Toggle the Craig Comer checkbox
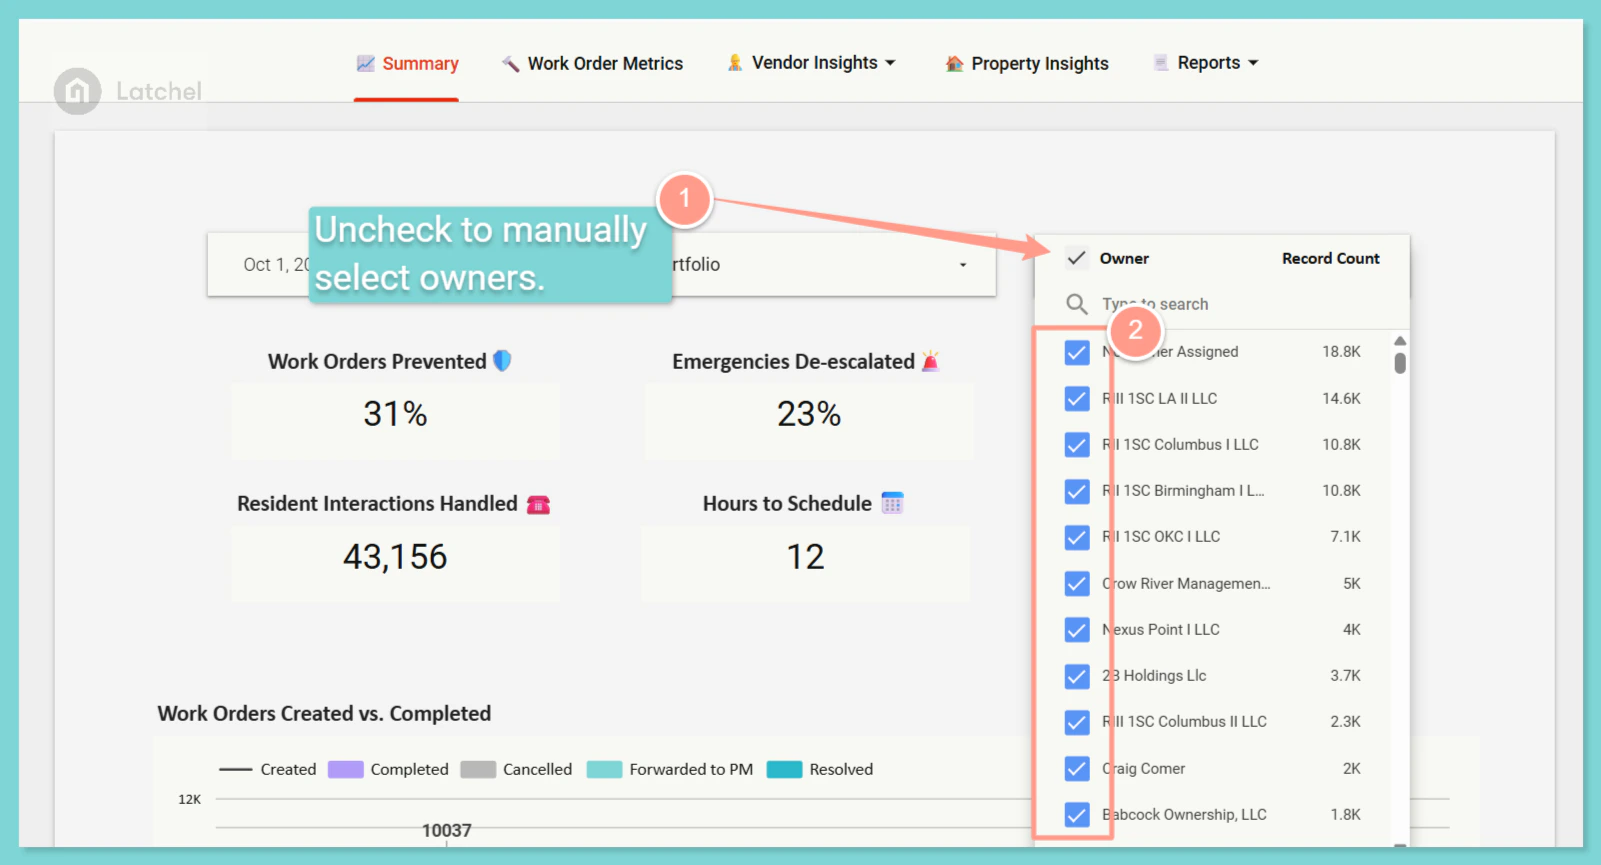Viewport: 1601px width, 865px height. (x=1077, y=768)
